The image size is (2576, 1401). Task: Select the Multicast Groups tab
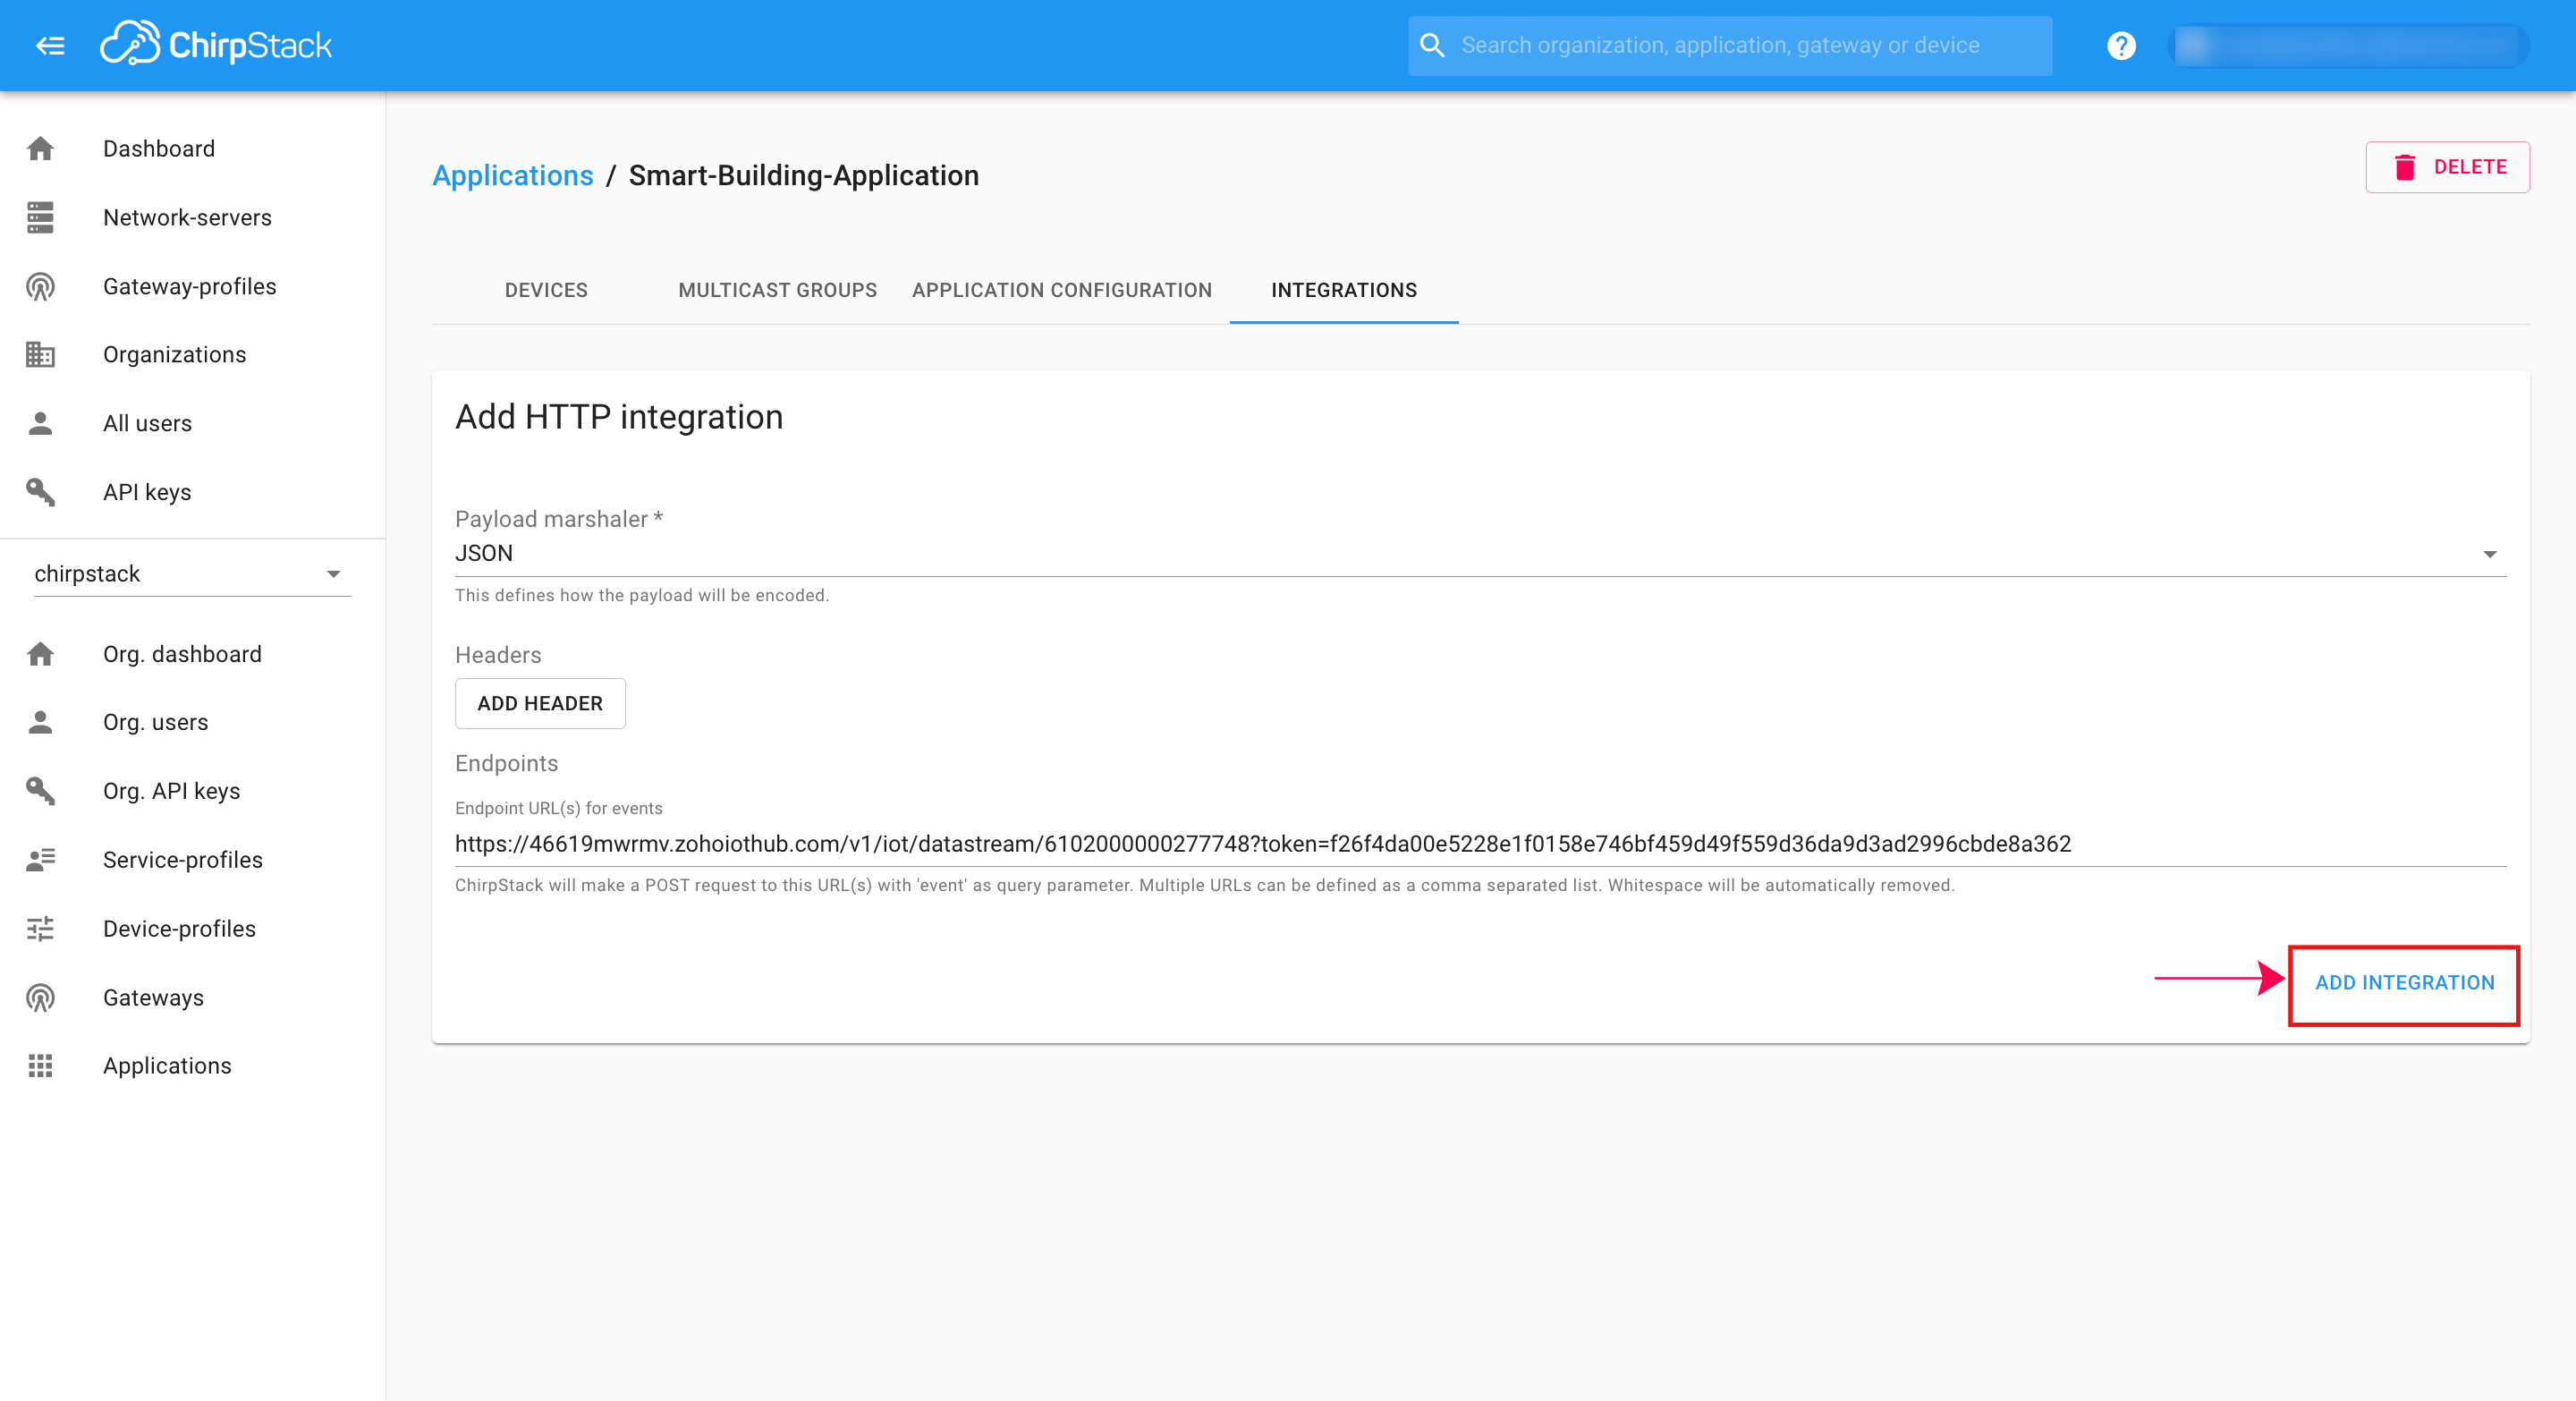[777, 290]
